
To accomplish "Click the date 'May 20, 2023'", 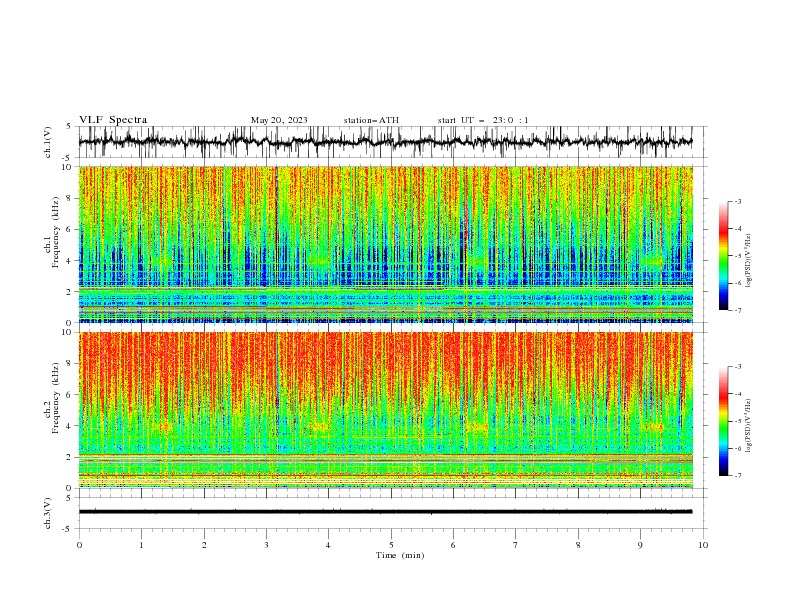I will point(279,120).
